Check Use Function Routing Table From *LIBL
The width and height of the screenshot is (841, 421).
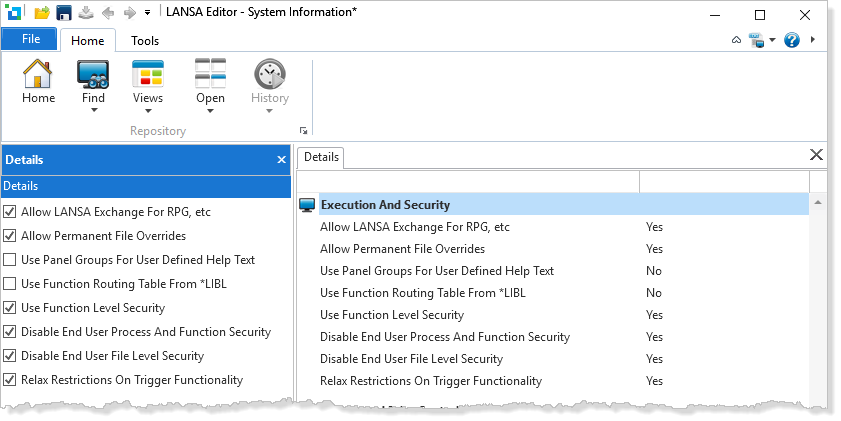(x=10, y=284)
